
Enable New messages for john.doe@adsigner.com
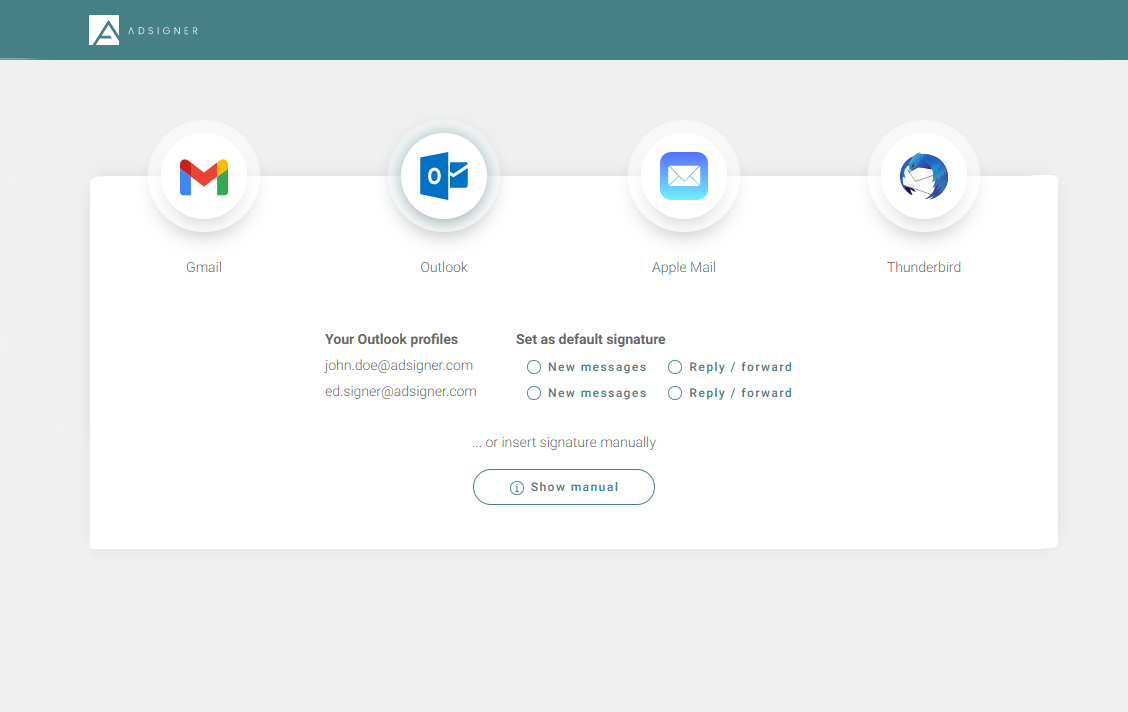coord(534,368)
